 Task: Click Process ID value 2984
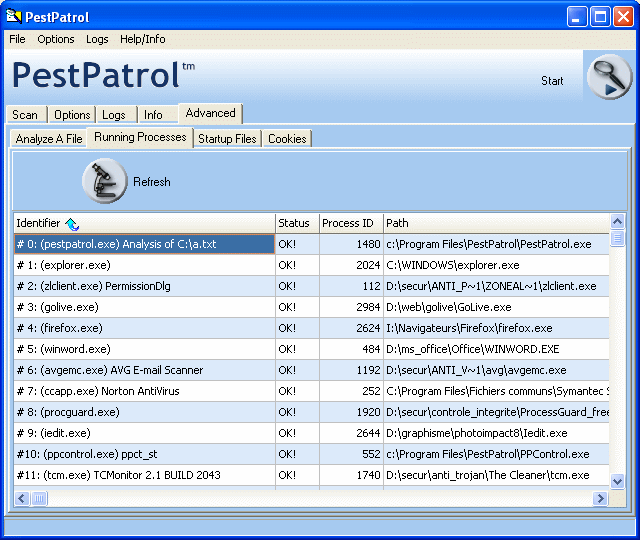368,307
